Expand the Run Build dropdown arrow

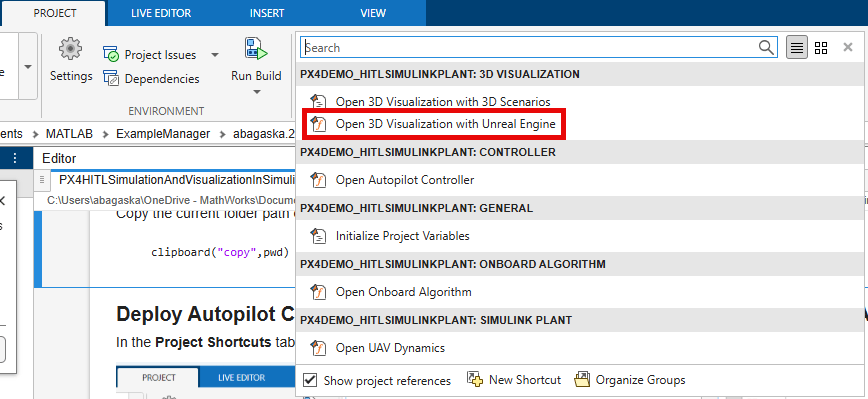(256, 92)
